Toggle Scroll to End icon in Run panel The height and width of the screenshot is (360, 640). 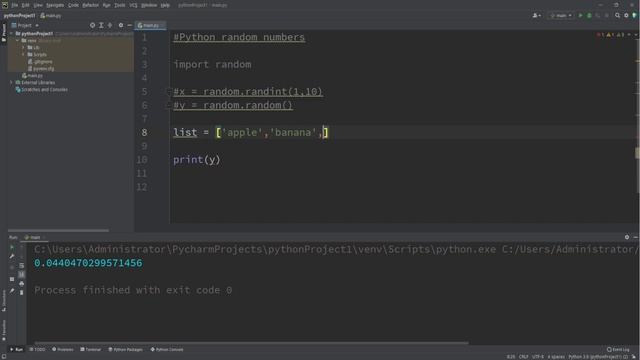coord(22,274)
